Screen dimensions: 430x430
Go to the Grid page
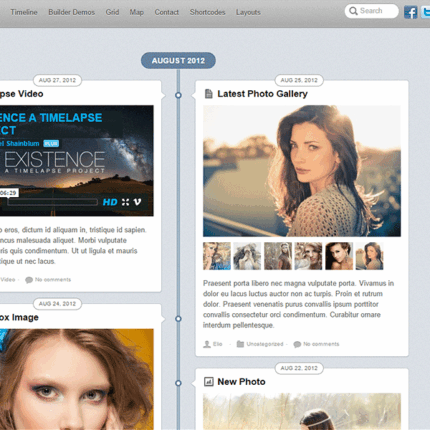pos(112,12)
